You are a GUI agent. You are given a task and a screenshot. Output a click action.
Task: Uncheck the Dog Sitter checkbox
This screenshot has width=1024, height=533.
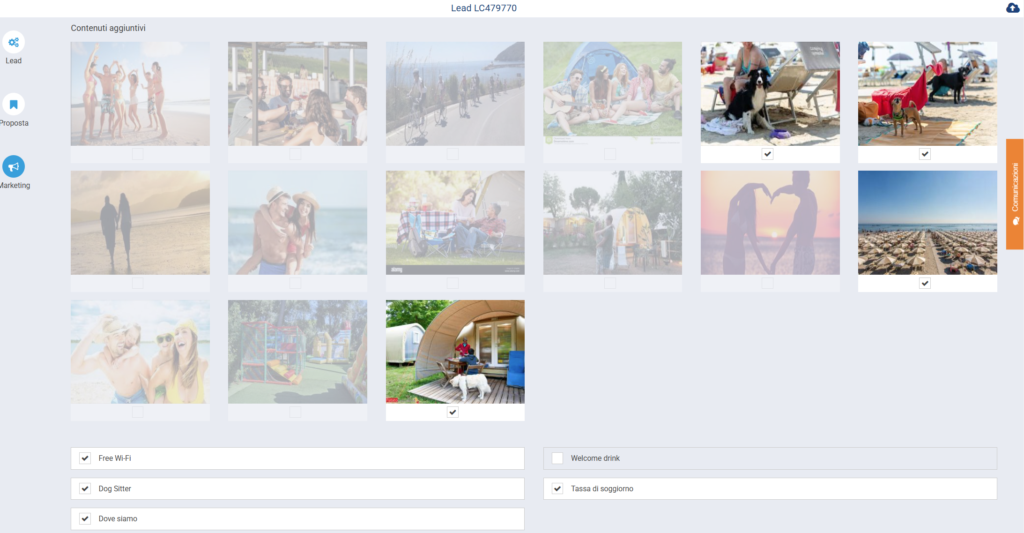coord(85,489)
